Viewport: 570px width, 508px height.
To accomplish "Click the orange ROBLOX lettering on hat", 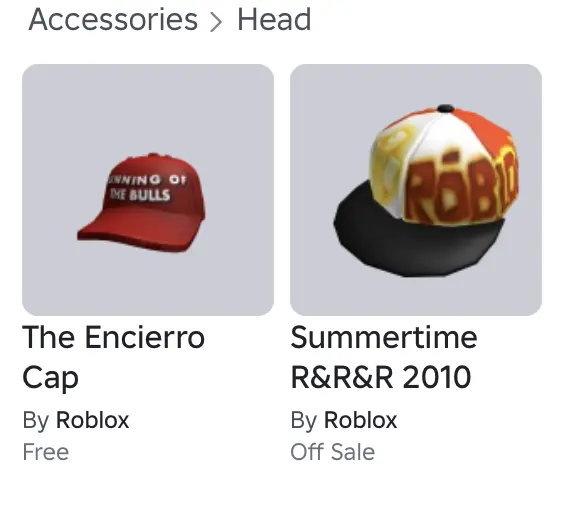I will [460, 185].
